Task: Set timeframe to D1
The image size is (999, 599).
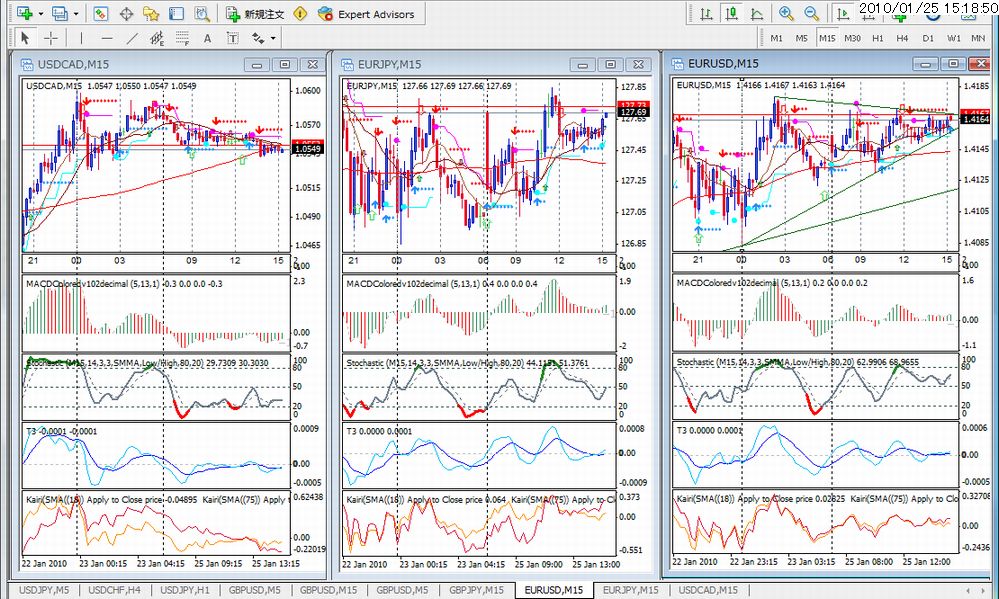Action: [928, 38]
